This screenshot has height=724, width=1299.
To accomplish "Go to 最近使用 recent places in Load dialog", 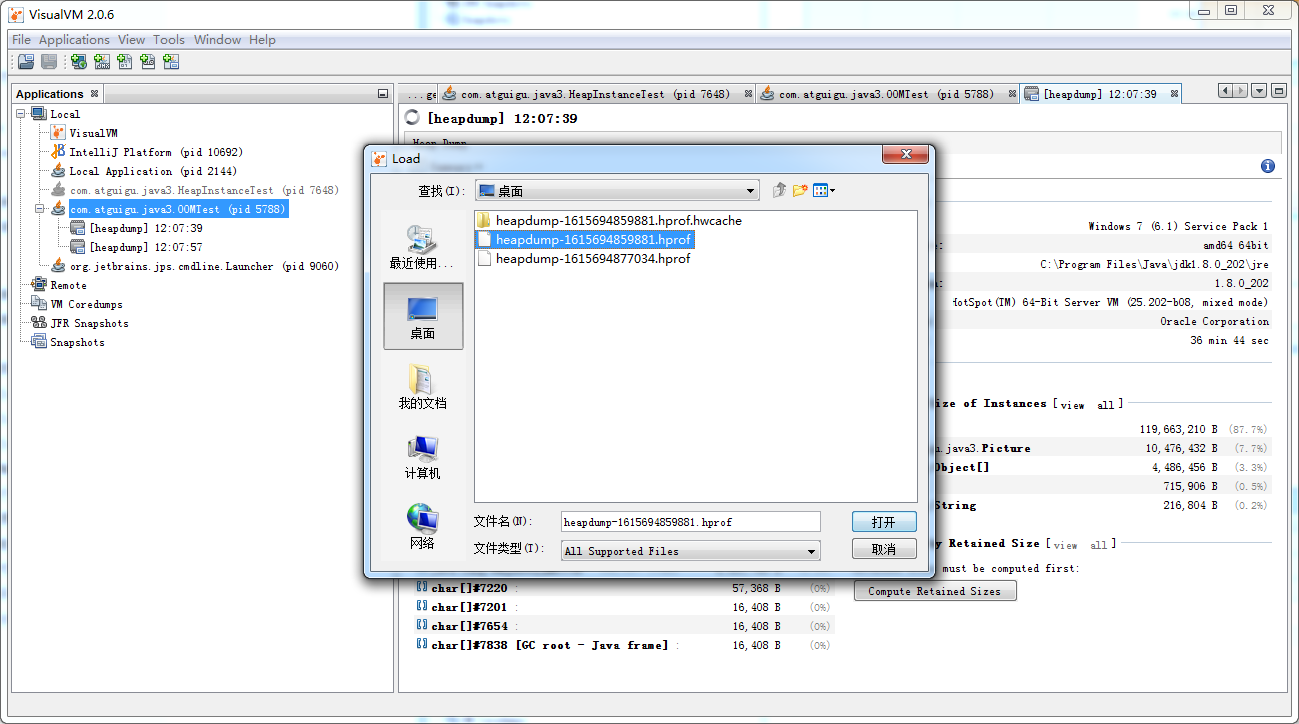I will [422, 247].
